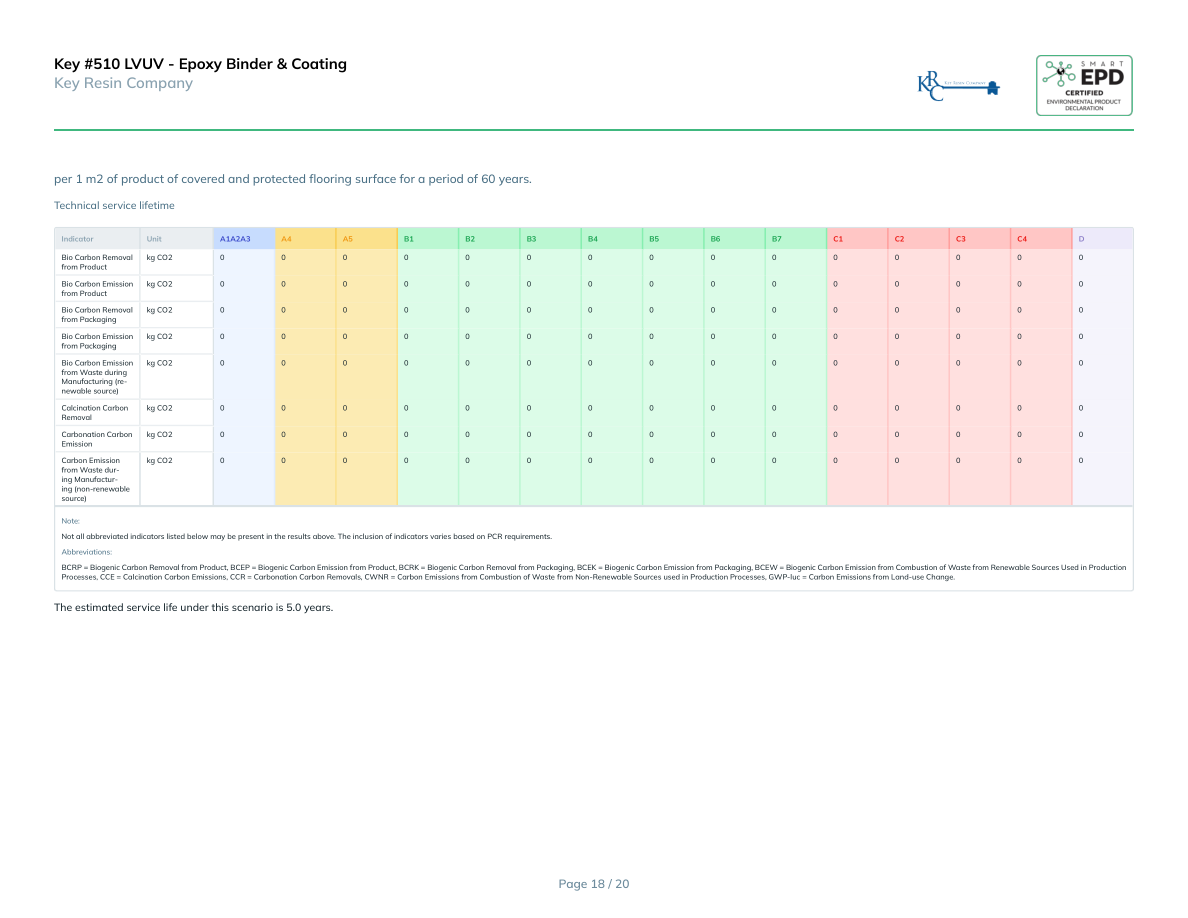Click the Abbreviations heading in the notes
This screenshot has height=918, width=1188.
point(86,552)
